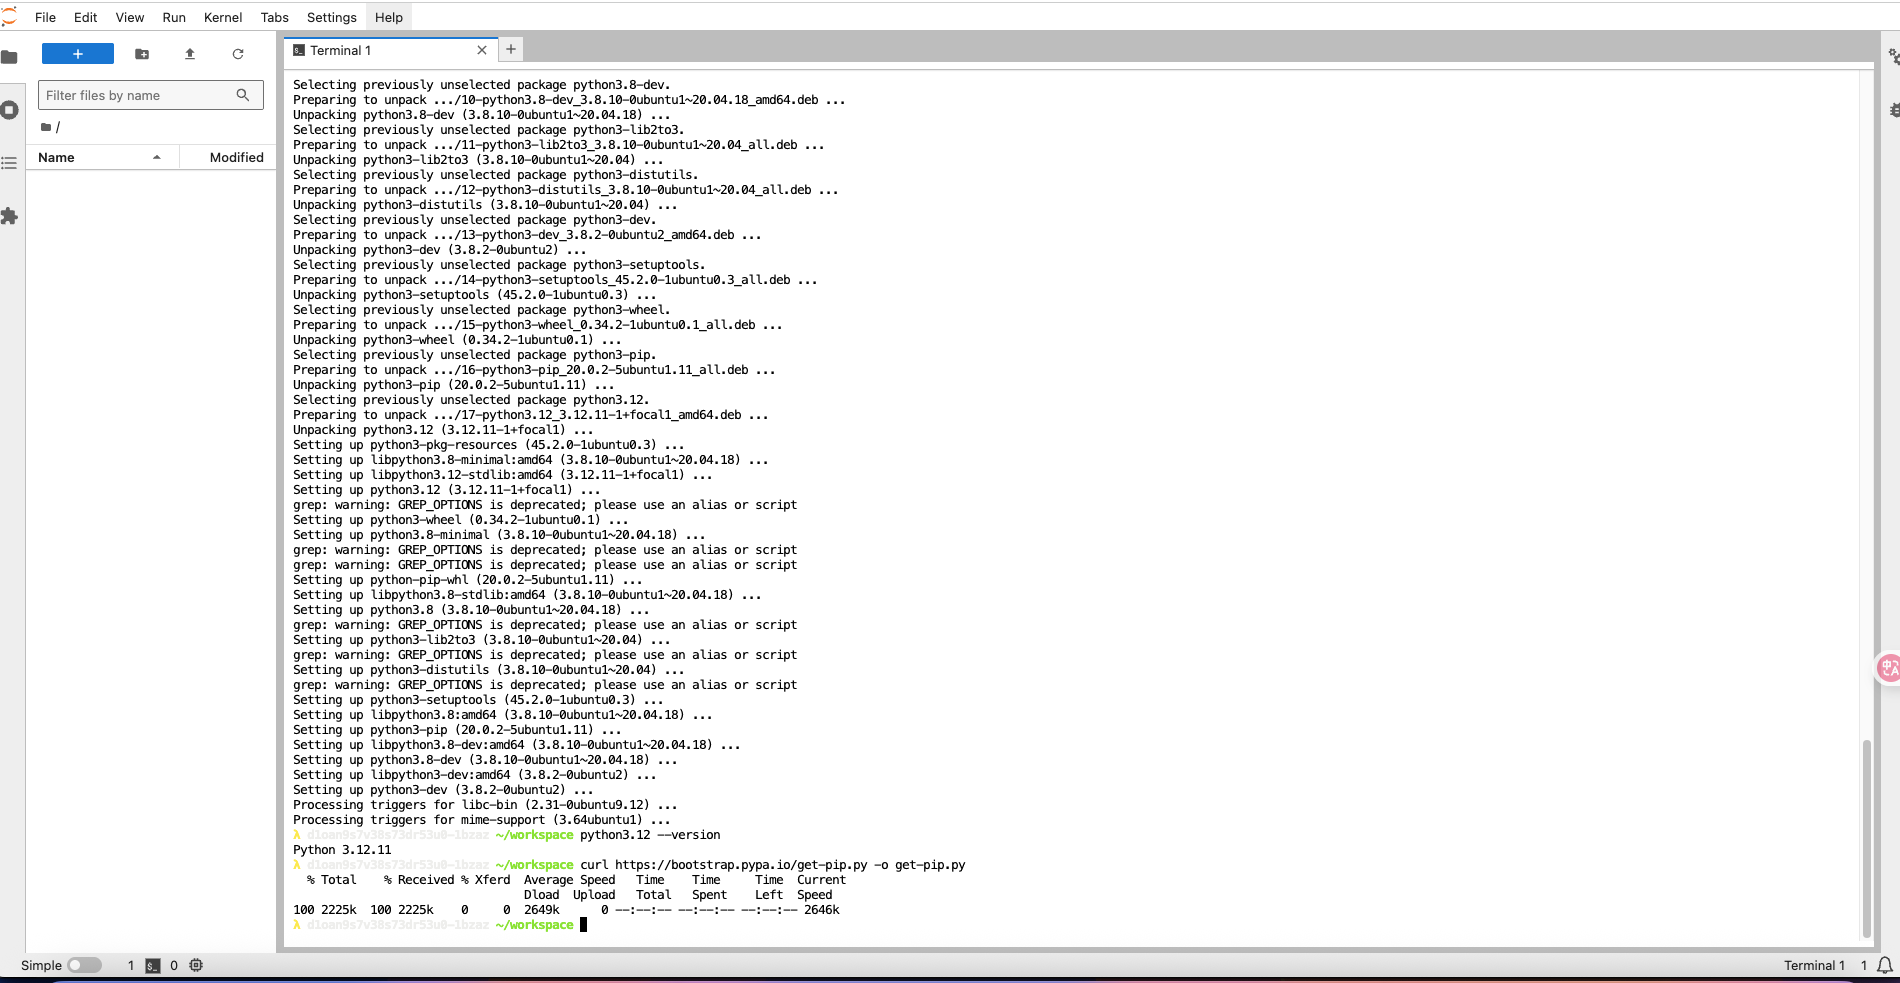The height and width of the screenshot is (983, 1900).
Task: Click the Simple mode label
Action: [41, 965]
